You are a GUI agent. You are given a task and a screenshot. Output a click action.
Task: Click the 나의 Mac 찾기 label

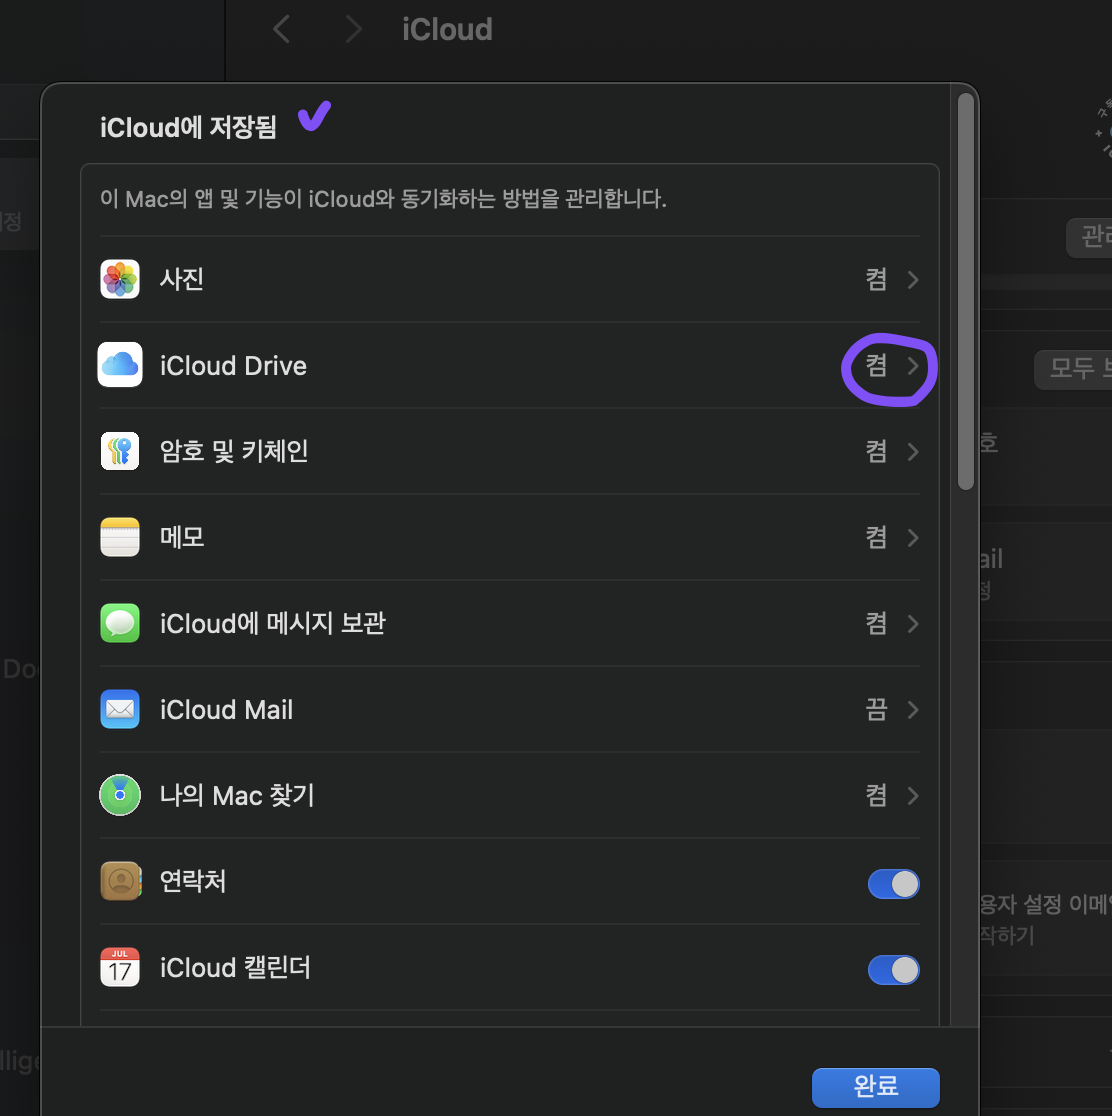point(237,795)
